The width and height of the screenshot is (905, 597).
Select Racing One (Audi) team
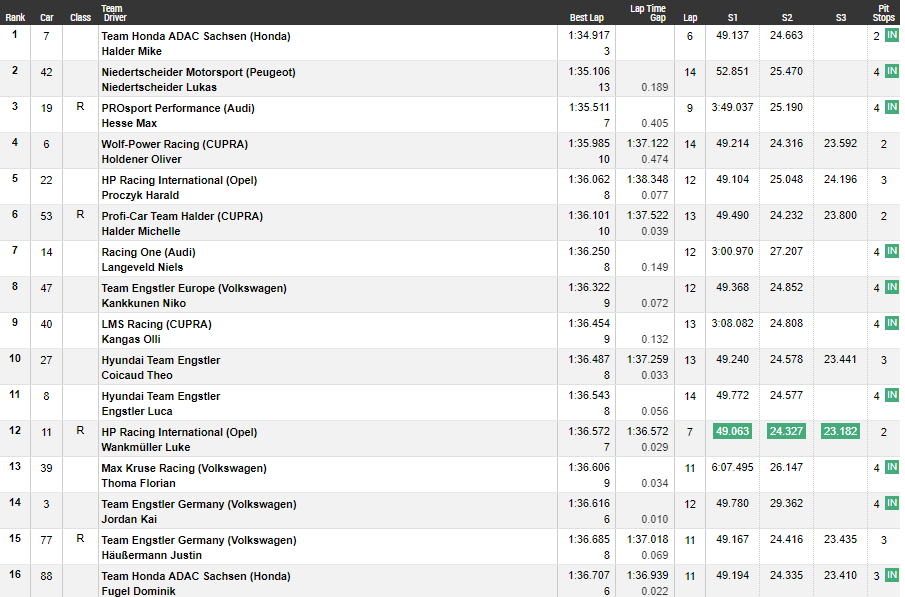[148, 252]
